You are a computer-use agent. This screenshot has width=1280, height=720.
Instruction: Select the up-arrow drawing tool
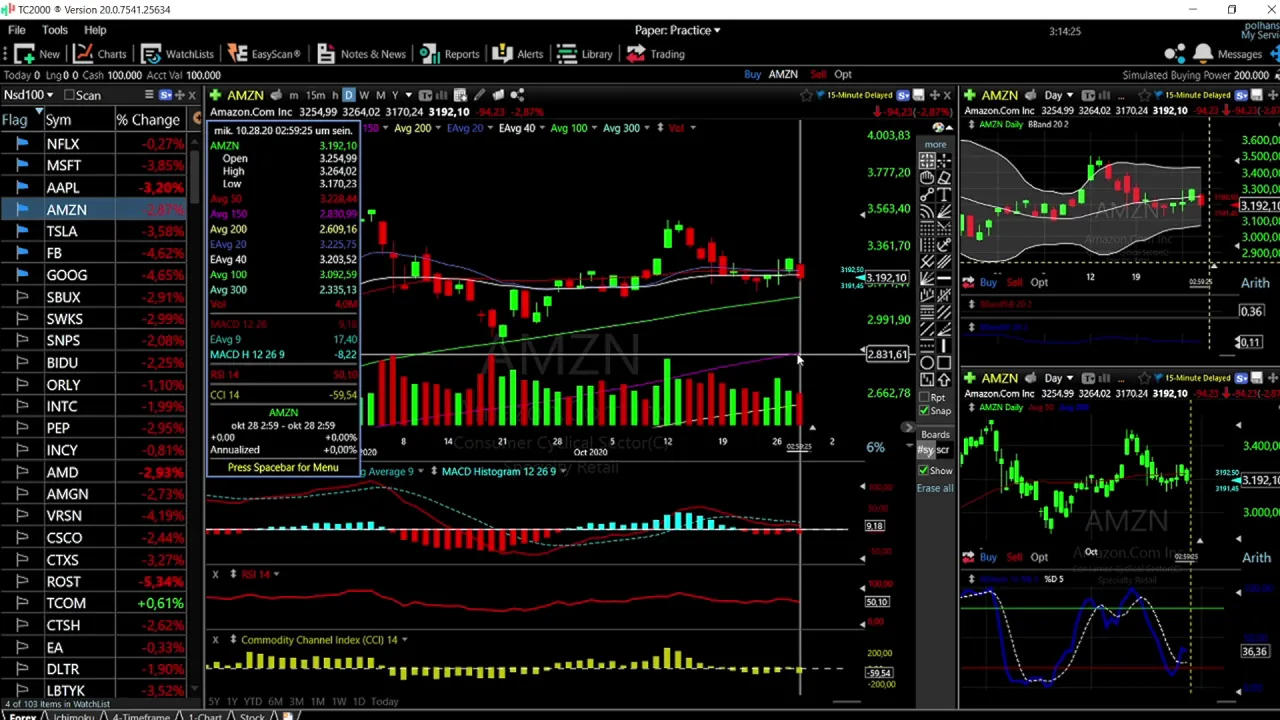(944, 379)
